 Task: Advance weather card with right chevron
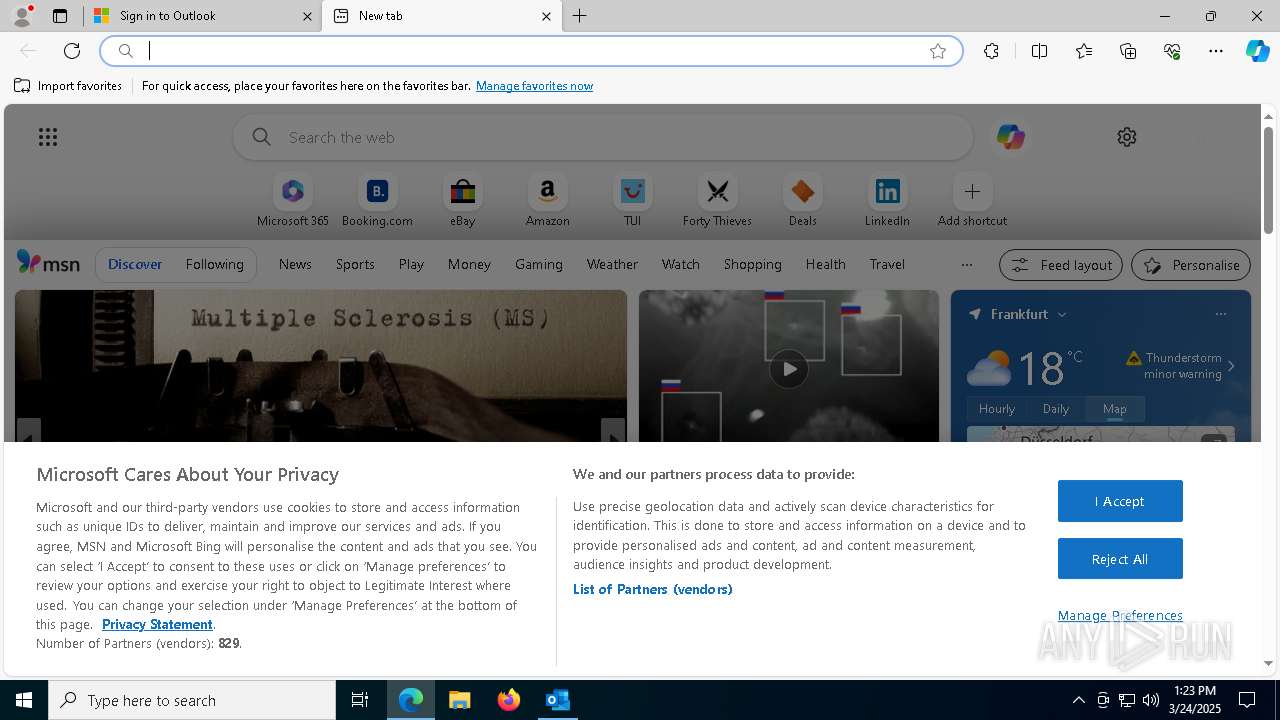1231,366
